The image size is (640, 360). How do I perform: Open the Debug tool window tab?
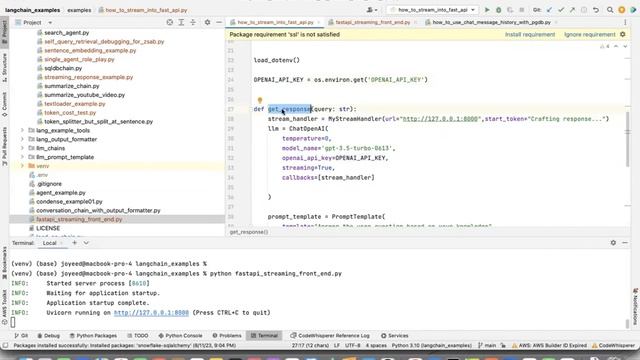point(49,336)
